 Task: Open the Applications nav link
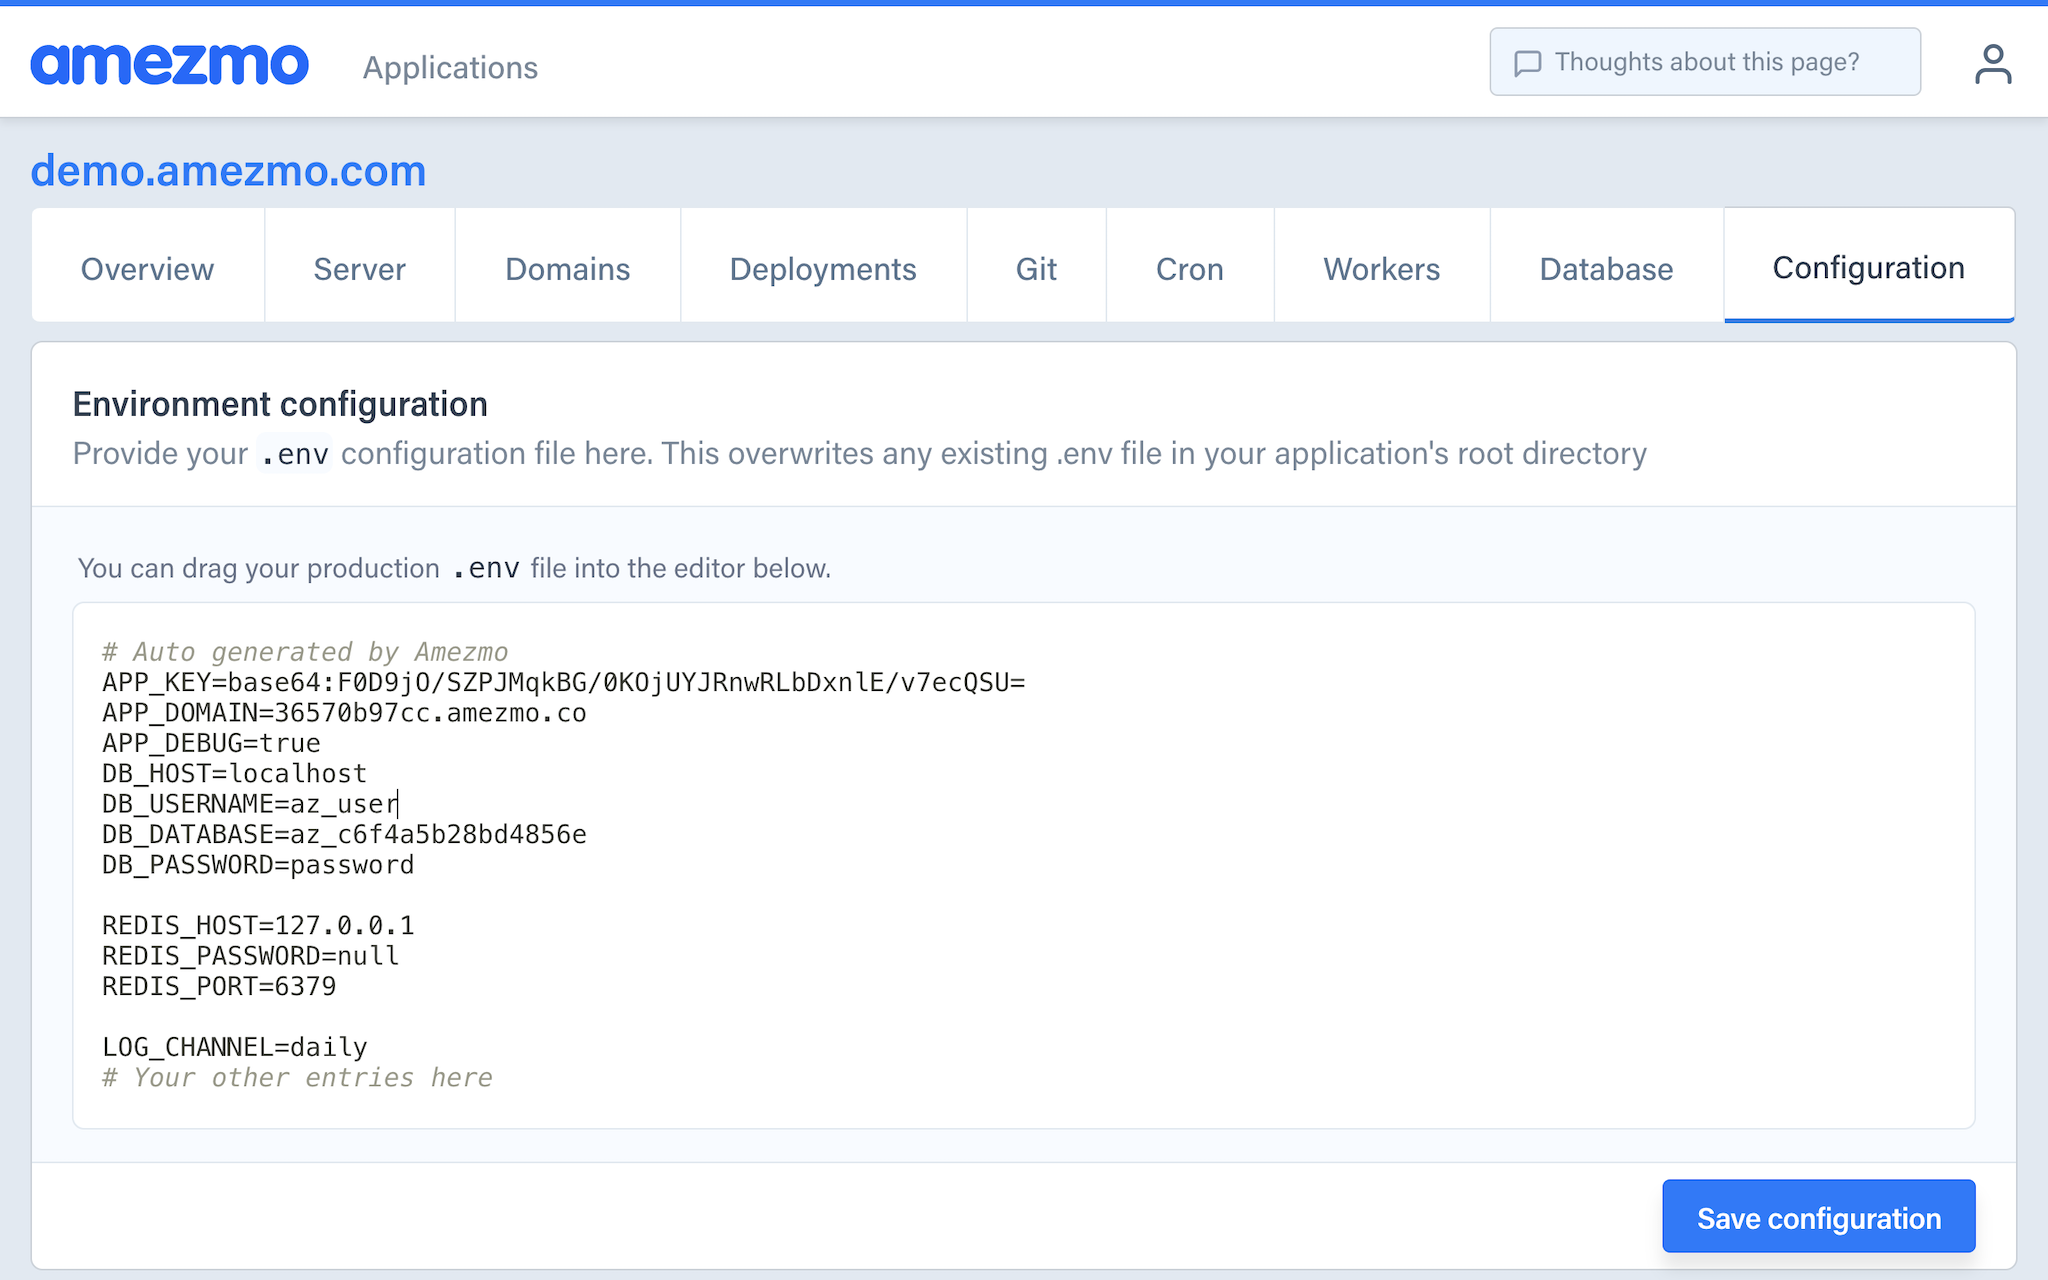[450, 67]
